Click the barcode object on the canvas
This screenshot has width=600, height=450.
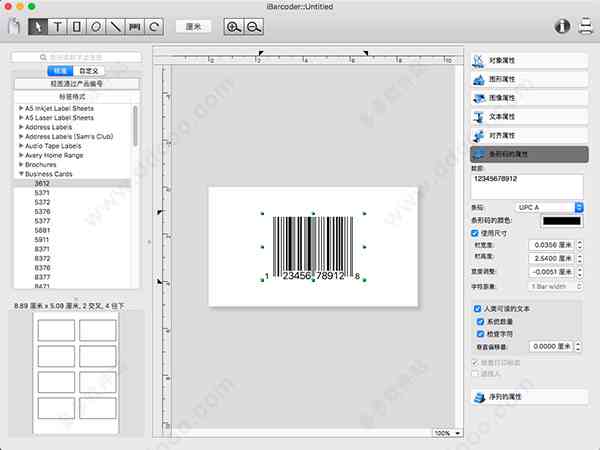coord(313,247)
